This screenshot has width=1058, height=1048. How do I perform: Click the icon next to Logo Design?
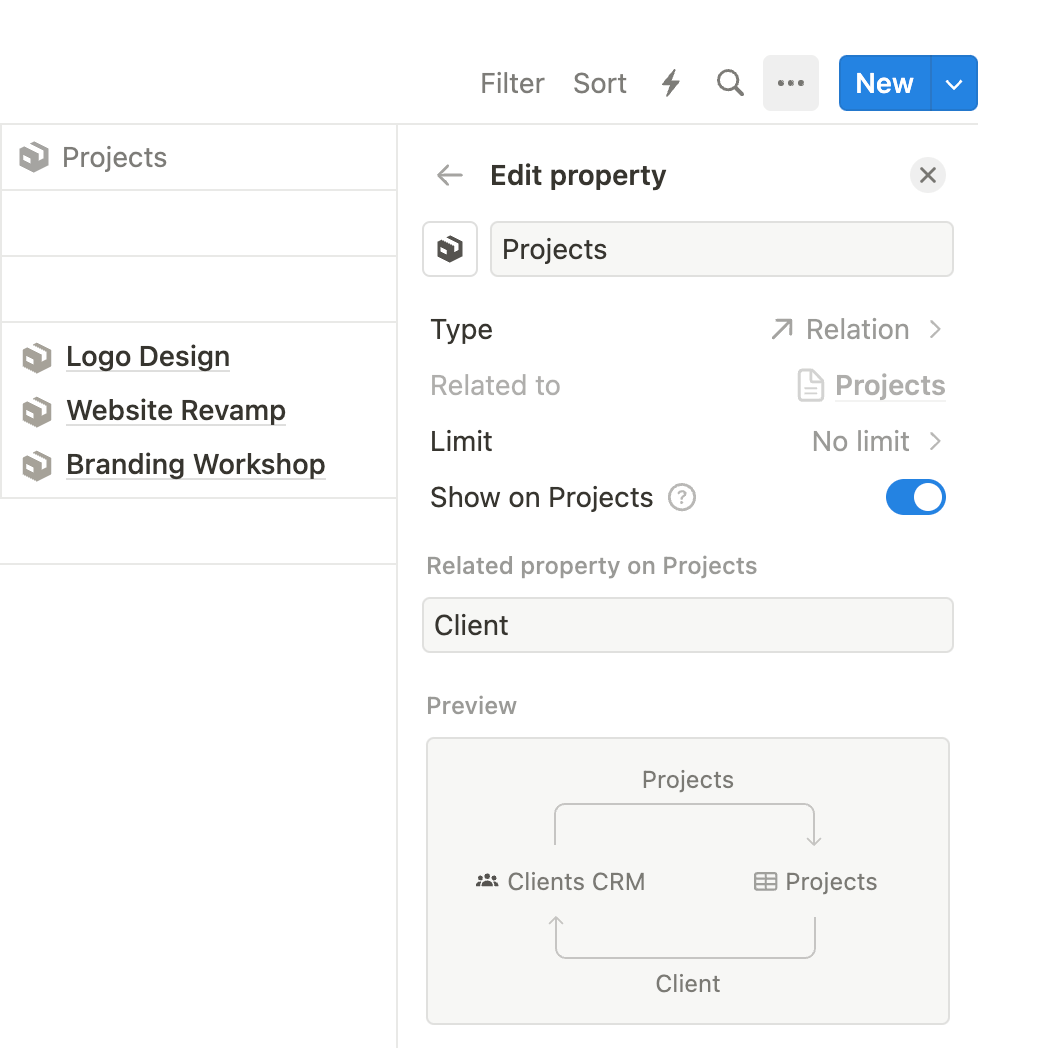[x=37, y=357]
